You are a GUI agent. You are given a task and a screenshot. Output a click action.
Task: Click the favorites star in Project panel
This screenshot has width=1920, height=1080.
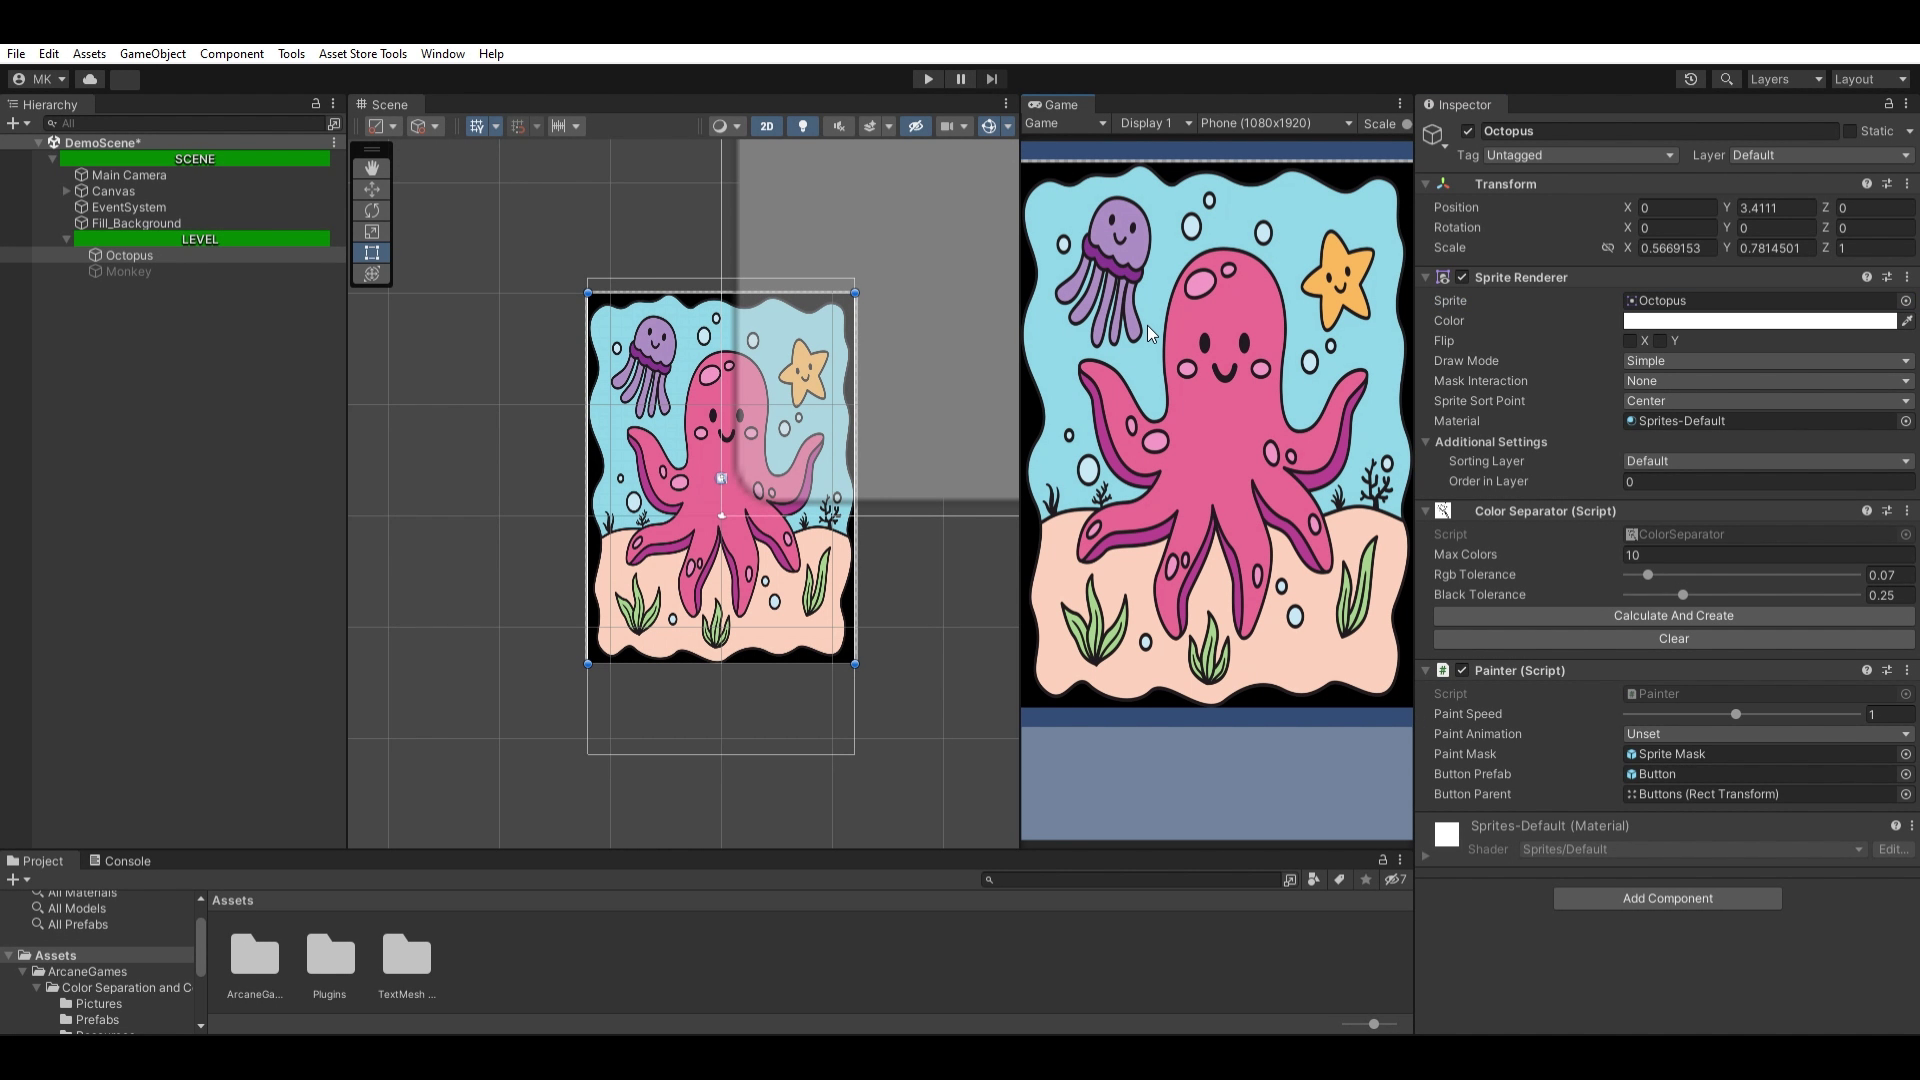pyautogui.click(x=1366, y=880)
